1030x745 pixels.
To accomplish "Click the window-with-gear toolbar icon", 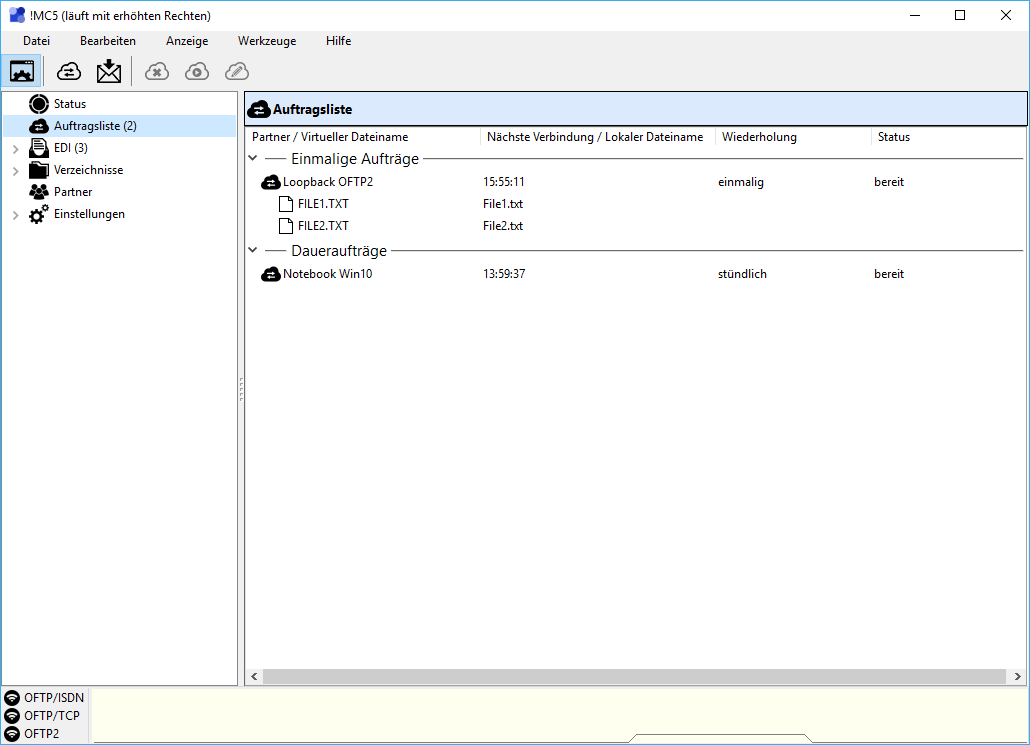I will pyautogui.click(x=22, y=71).
